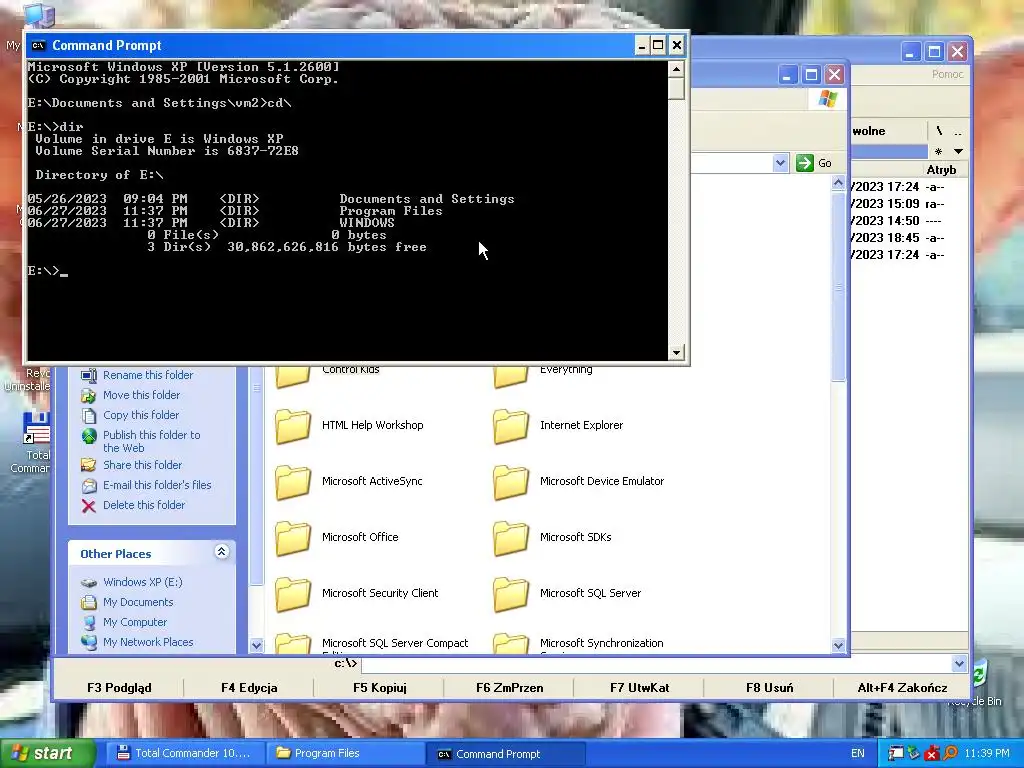
Task: Select the Microsoft Office folder icon
Action: tap(293, 538)
